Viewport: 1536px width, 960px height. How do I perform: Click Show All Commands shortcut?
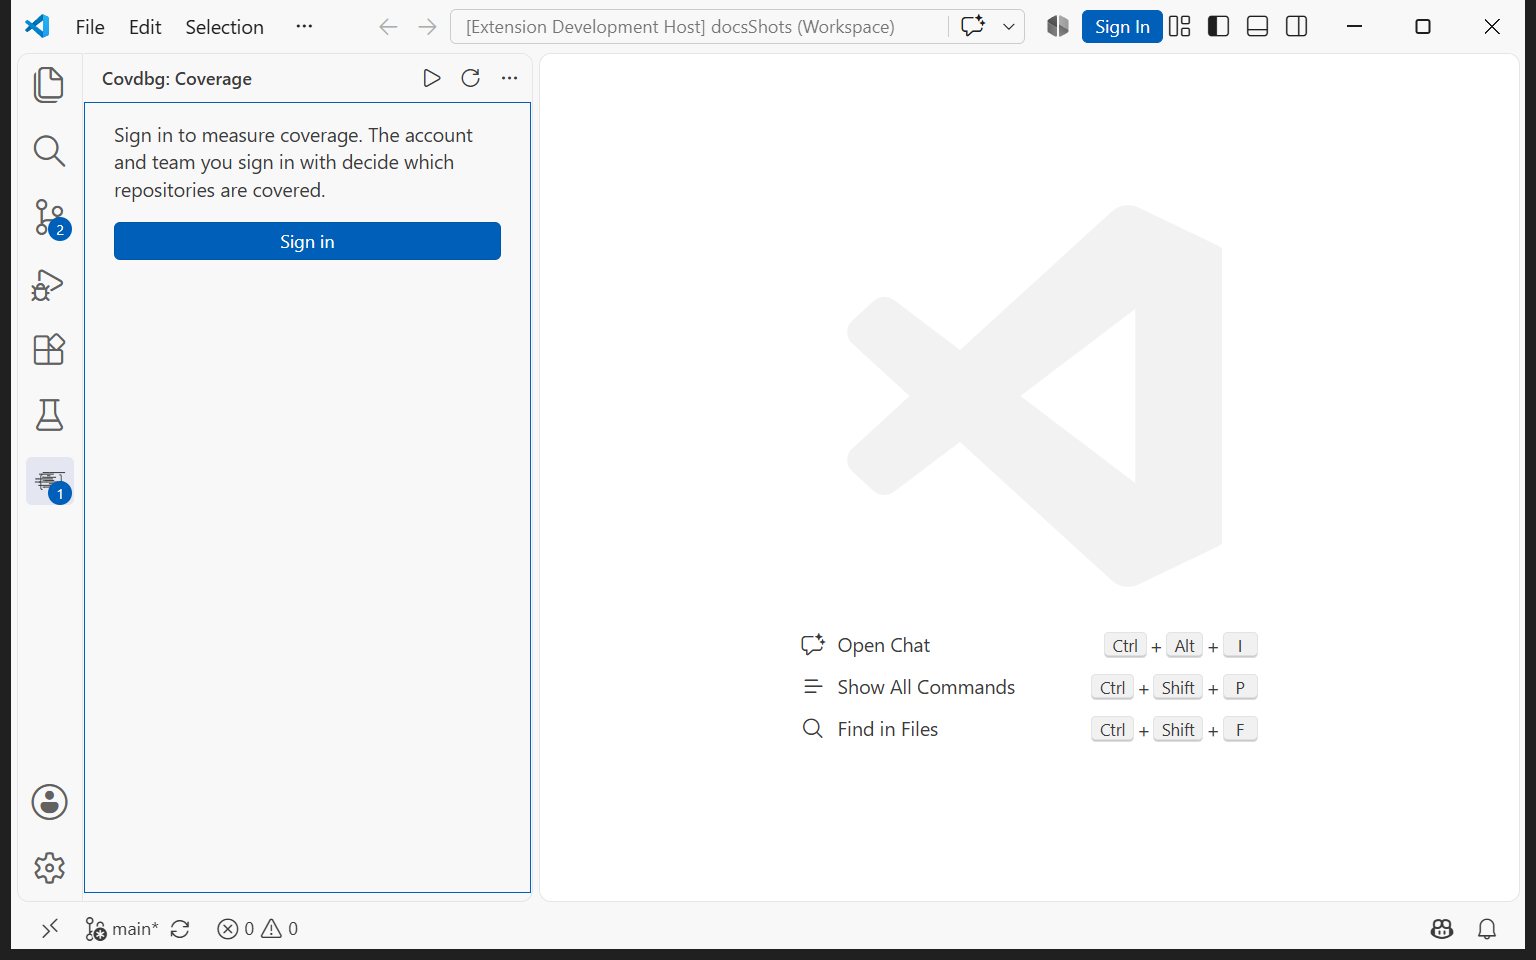click(x=926, y=687)
